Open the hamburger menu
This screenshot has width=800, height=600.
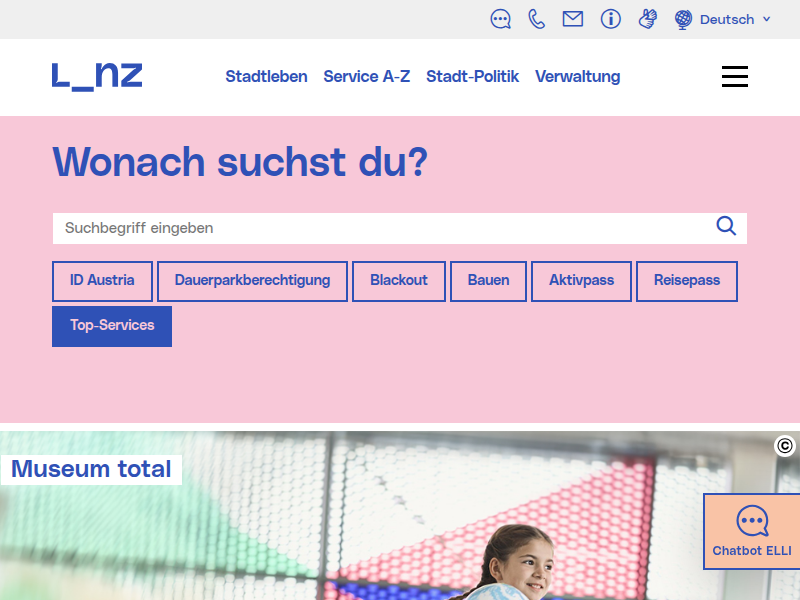click(x=735, y=77)
